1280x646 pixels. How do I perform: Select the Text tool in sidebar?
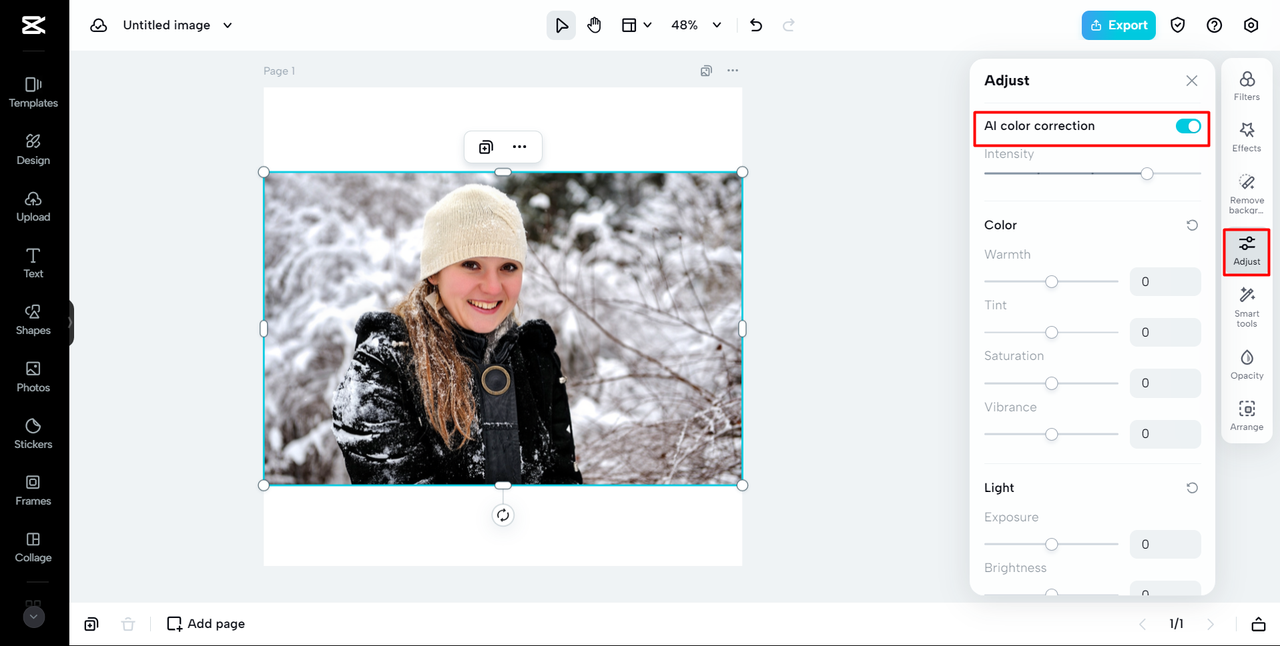click(x=33, y=263)
